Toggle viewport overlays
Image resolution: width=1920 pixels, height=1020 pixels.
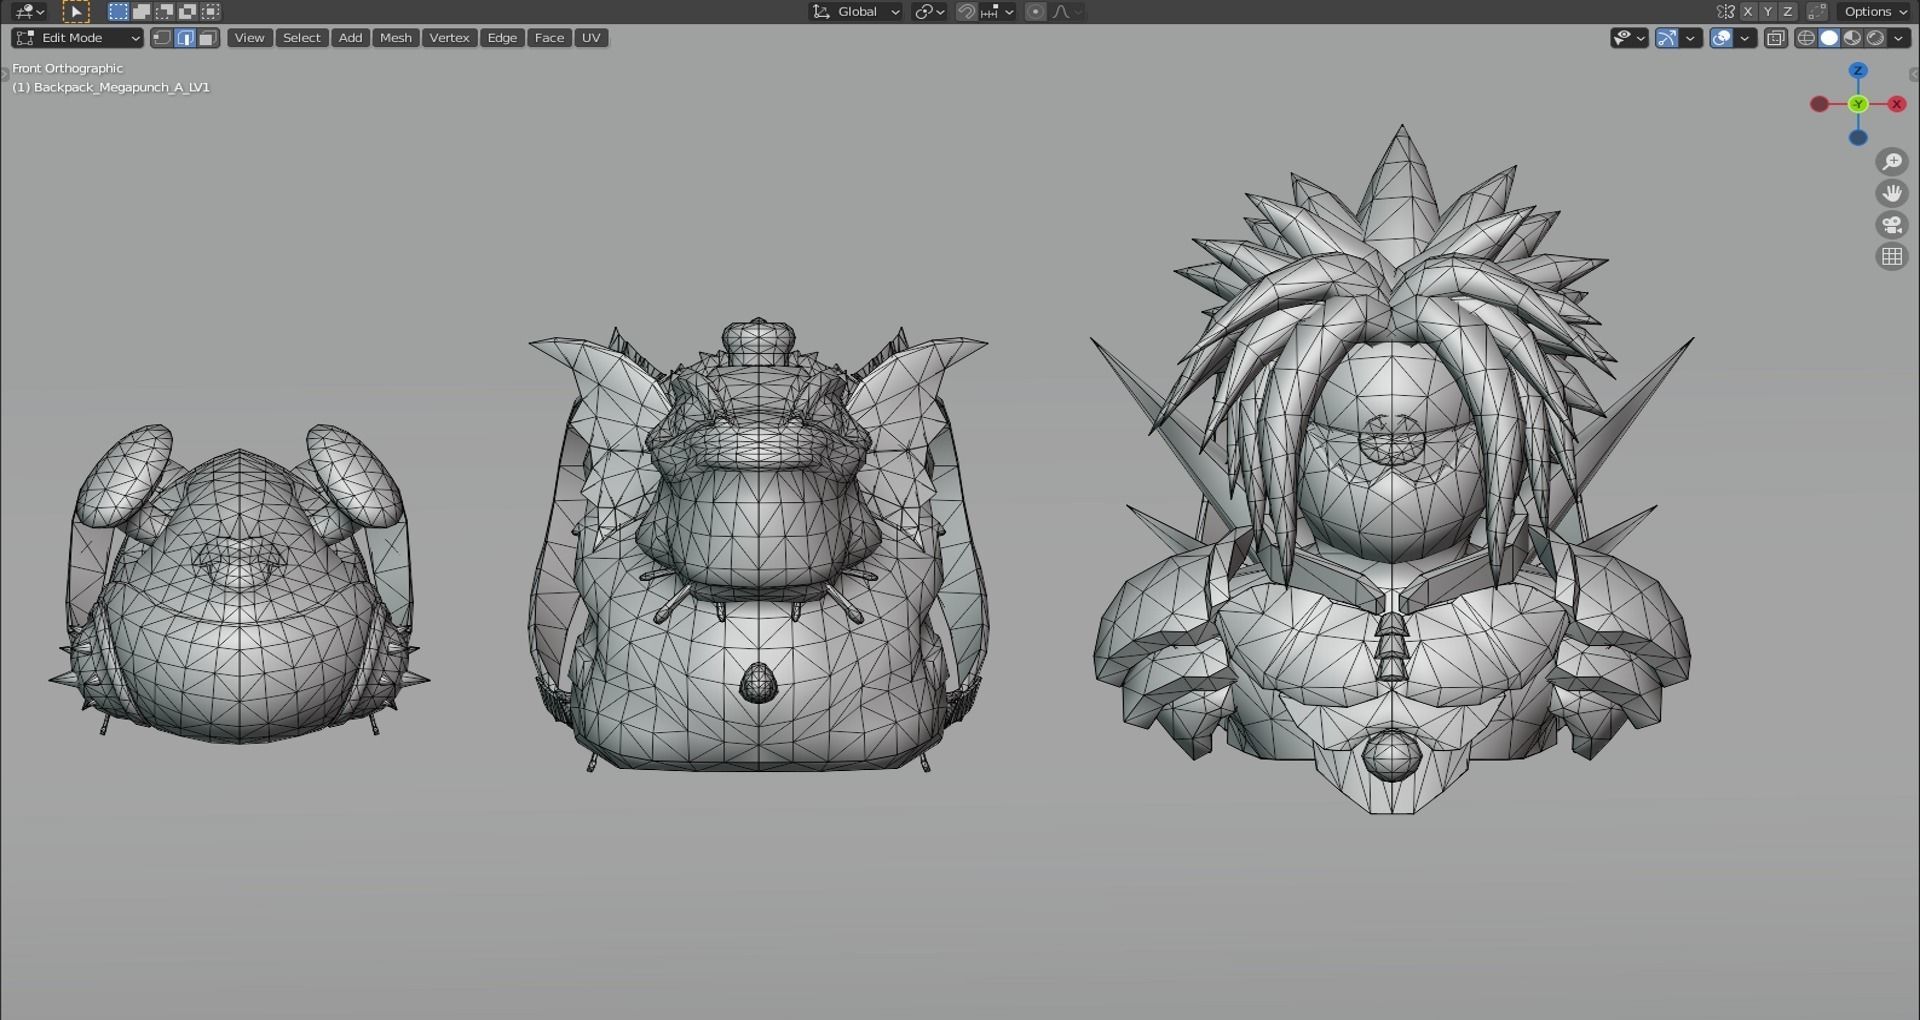coord(1721,38)
